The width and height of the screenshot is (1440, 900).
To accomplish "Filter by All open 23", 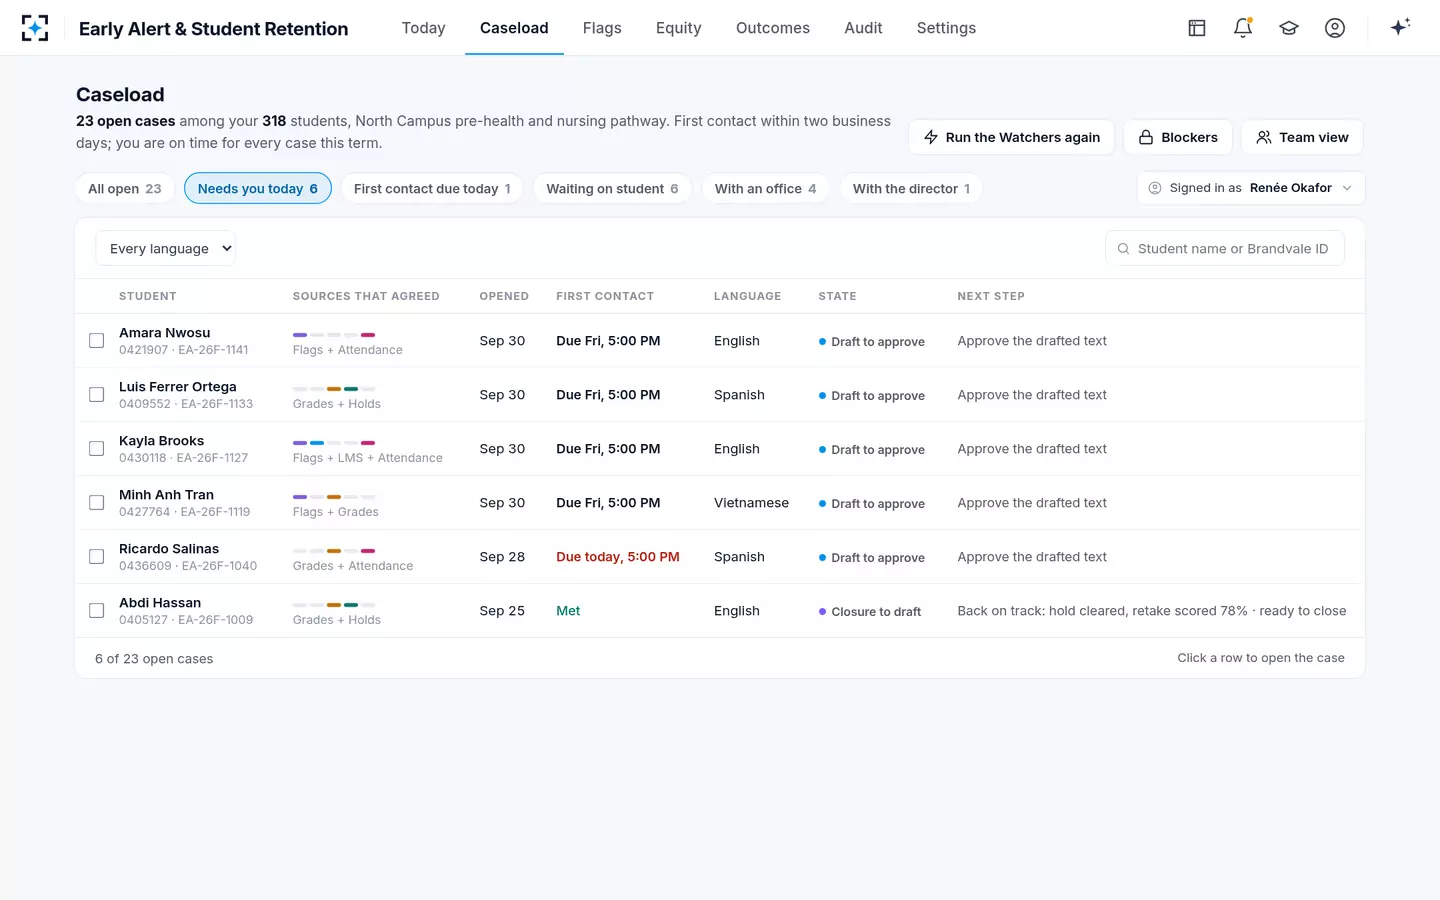I will (125, 188).
